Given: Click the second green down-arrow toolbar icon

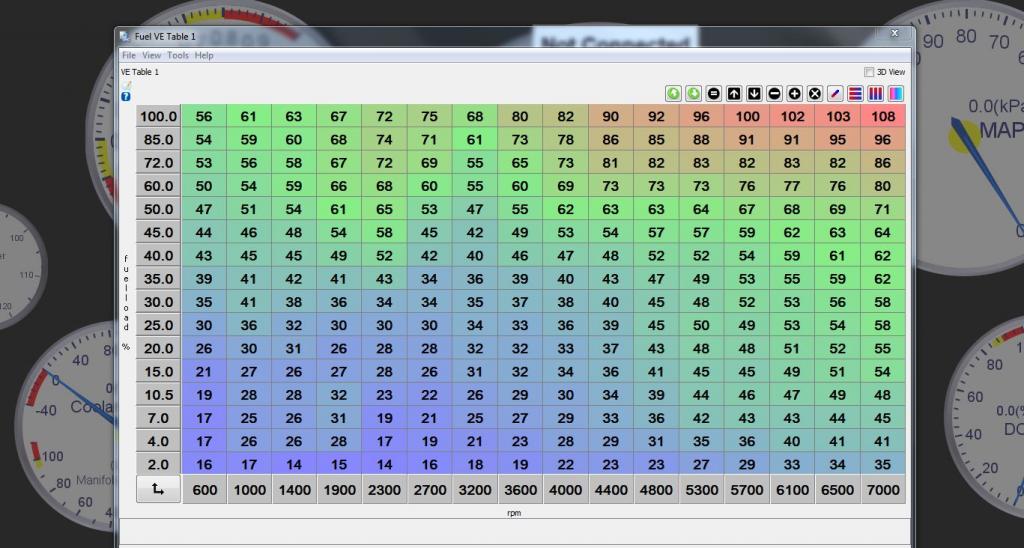Looking at the screenshot, I should 694,94.
